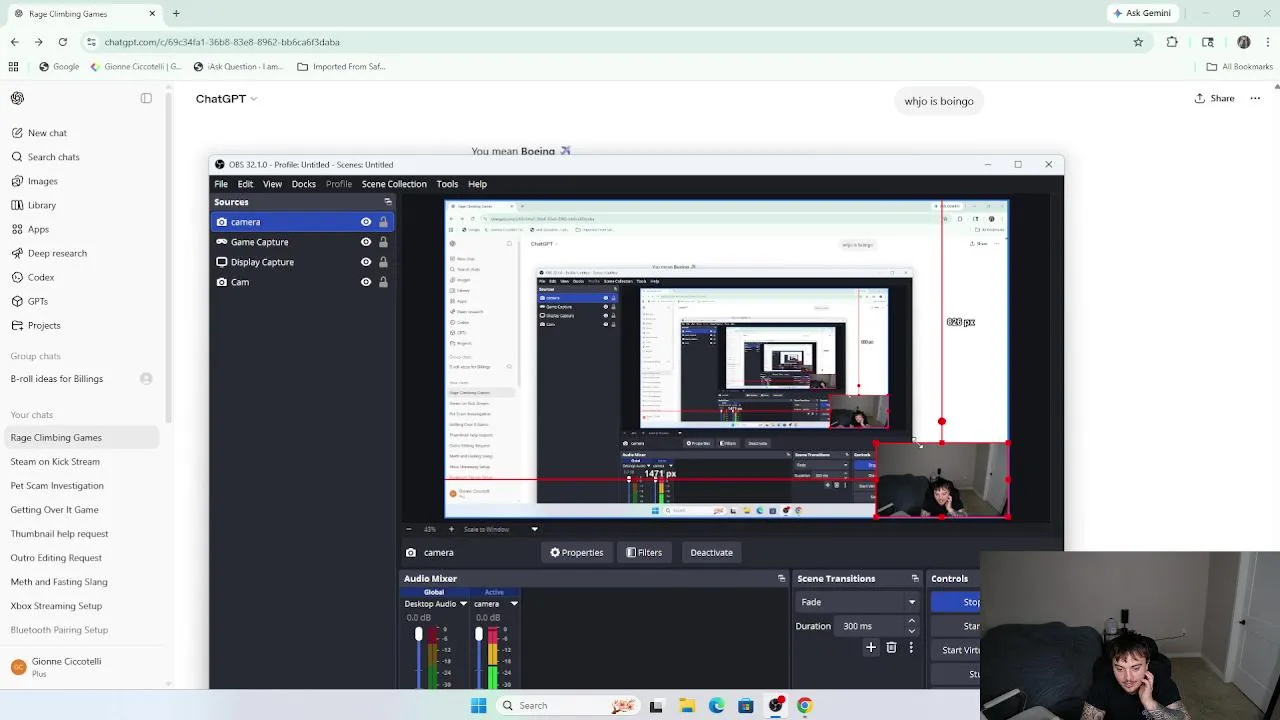This screenshot has width=1280, height=720.
Task: Open Microsoft Edge from taskbar
Action: 717,706
